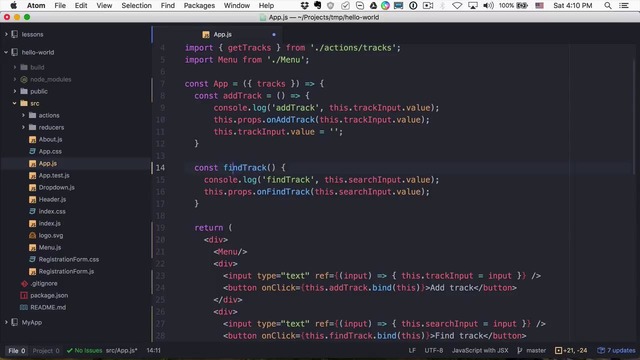Open App.css file
This screenshot has height=360, width=640.
pos(50,151)
